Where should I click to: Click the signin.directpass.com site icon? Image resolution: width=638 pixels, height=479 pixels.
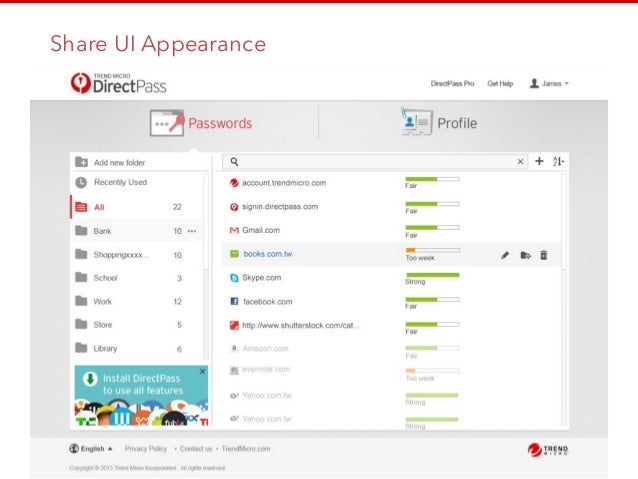(x=234, y=207)
